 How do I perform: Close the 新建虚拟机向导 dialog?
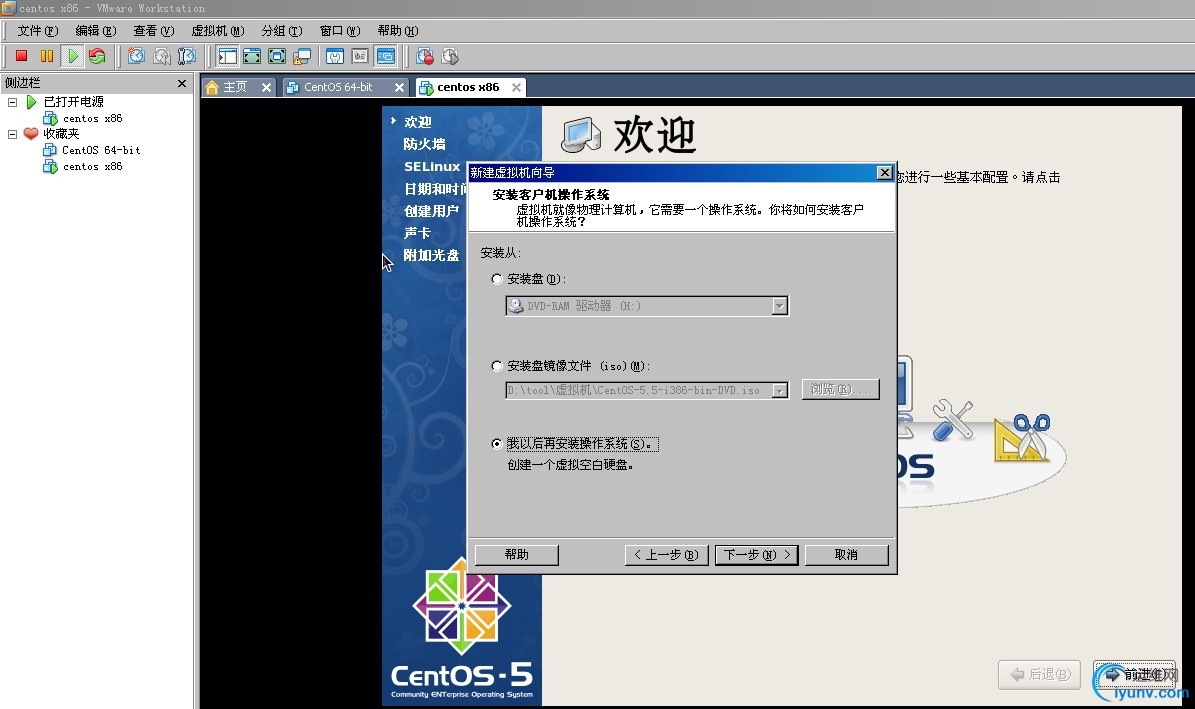click(884, 172)
